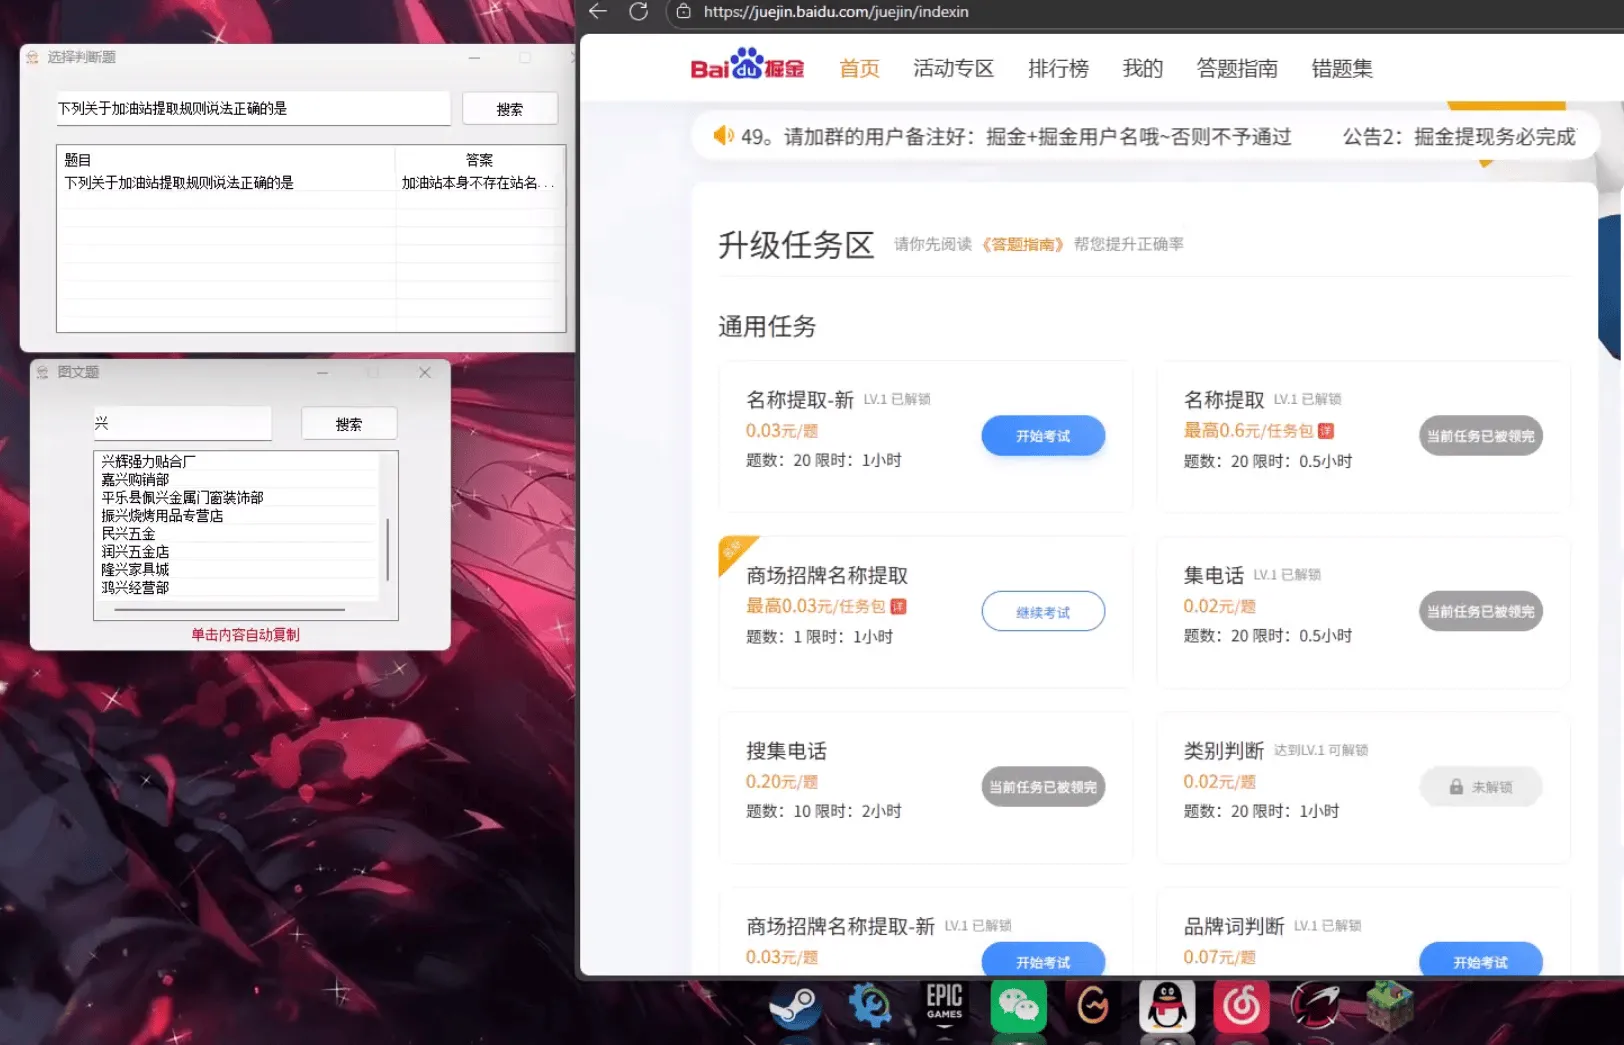Click the page refresh icon
Screen dimensions: 1624x1045
tap(639, 12)
